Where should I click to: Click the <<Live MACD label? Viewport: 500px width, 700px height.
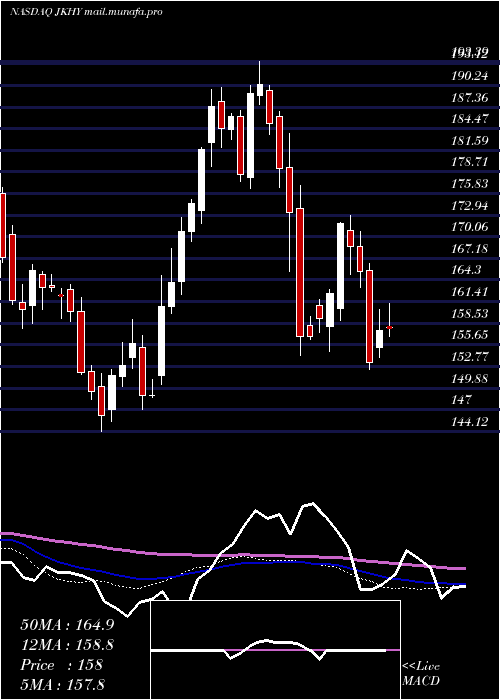point(421,674)
